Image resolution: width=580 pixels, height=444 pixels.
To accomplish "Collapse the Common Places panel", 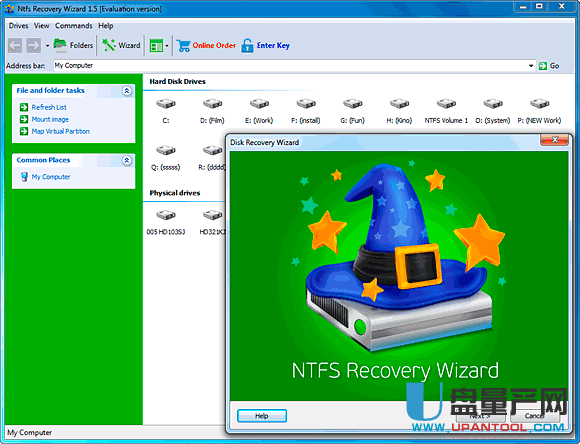I will point(127,160).
